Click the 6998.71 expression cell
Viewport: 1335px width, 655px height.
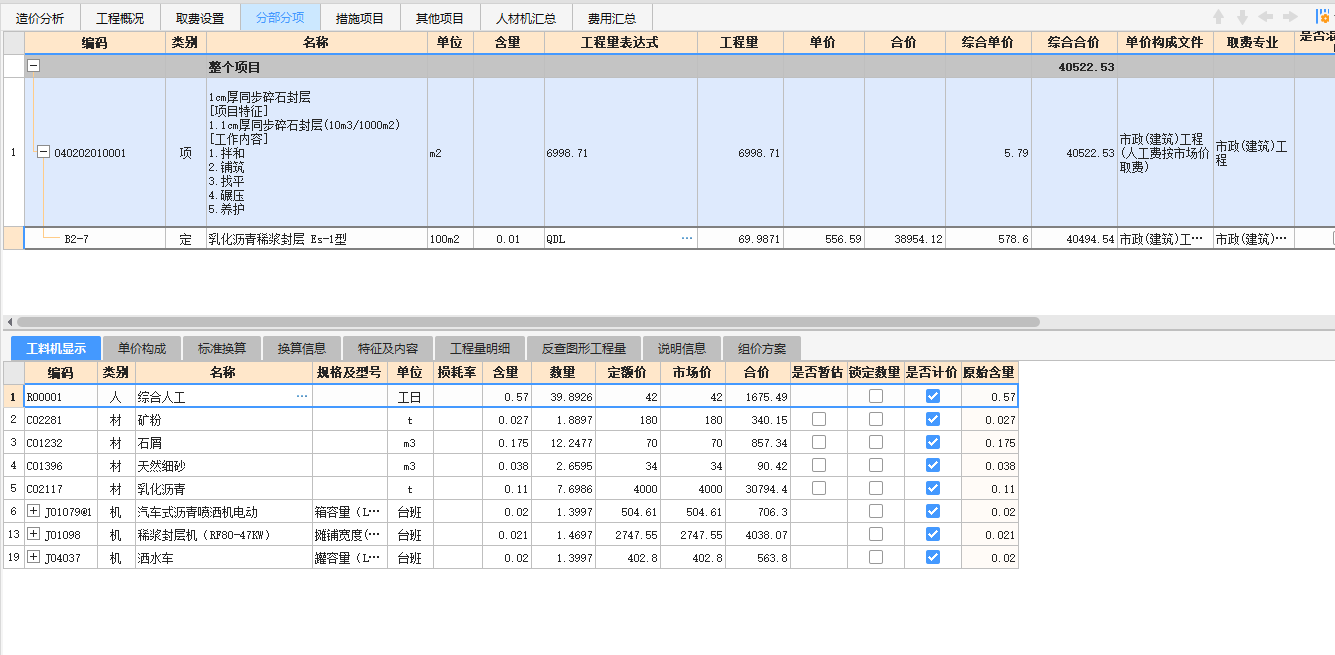[621, 153]
